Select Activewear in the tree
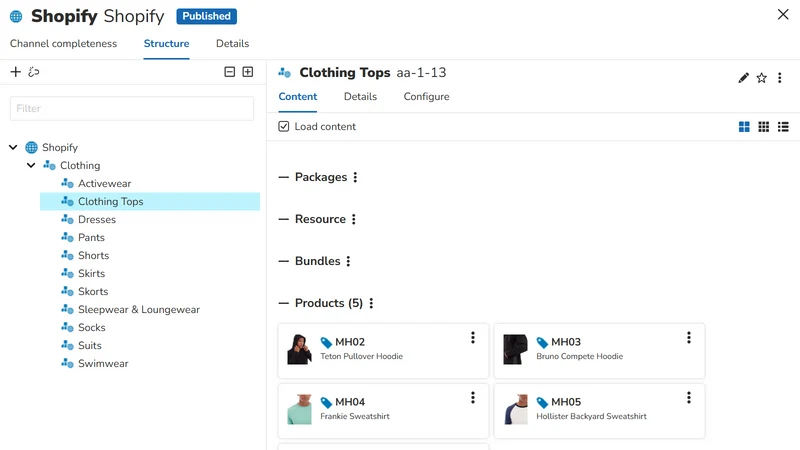This screenshot has width=800, height=450. pos(105,184)
